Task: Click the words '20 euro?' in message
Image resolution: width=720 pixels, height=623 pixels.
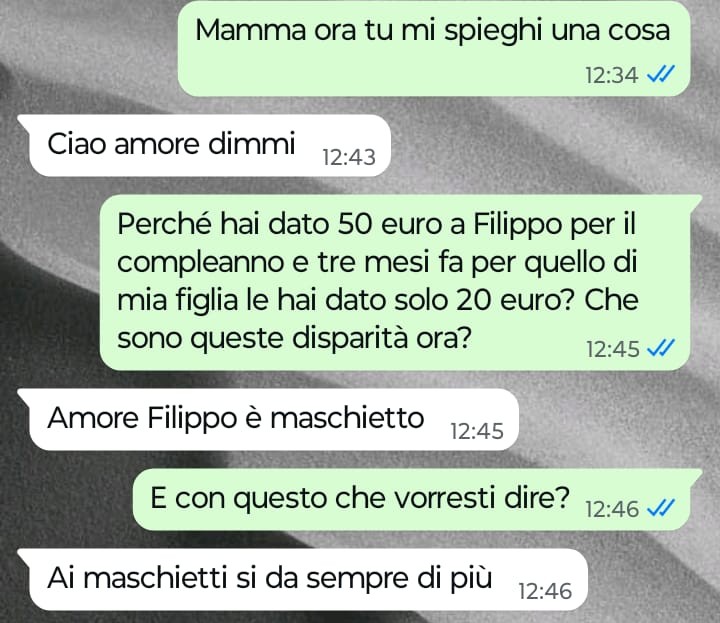Action: point(516,300)
